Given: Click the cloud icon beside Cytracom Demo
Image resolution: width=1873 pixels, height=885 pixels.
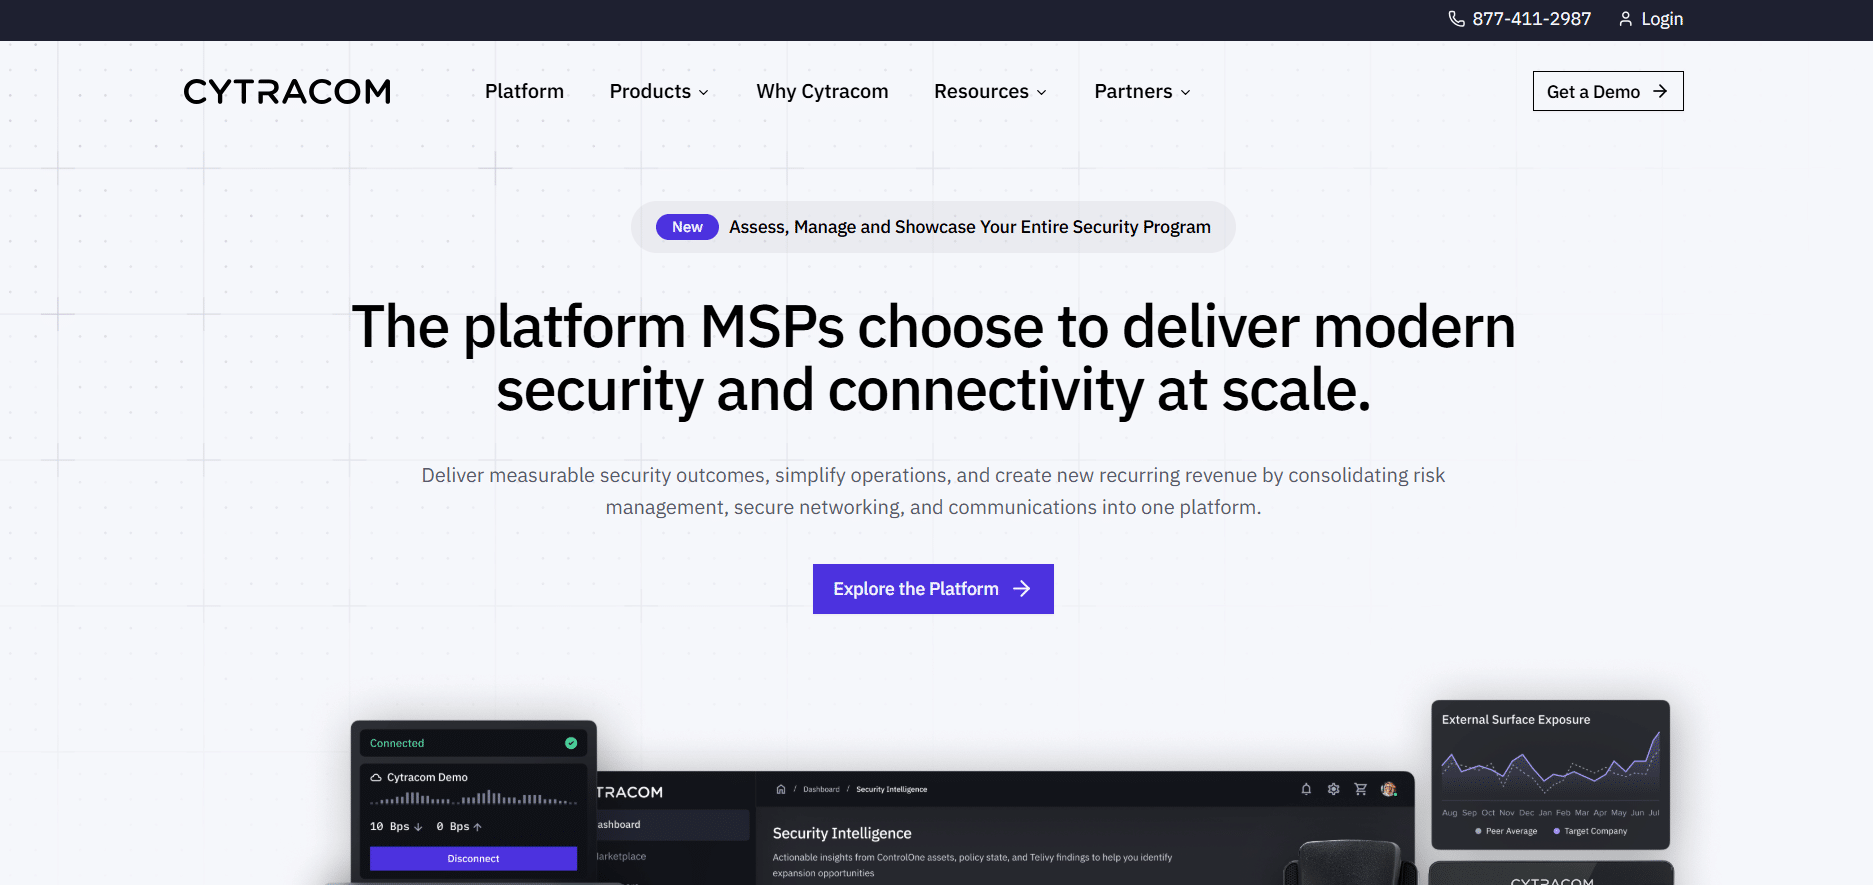Looking at the screenshot, I should click(376, 777).
